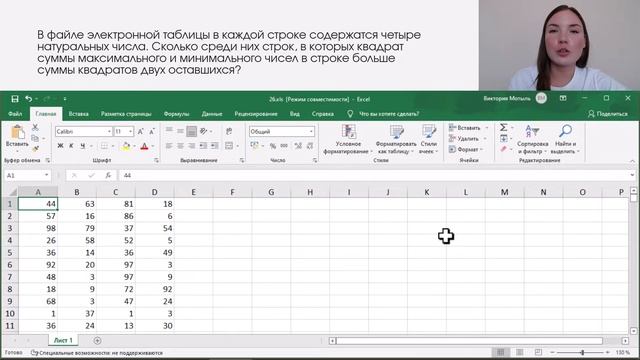Increase font size with large A icon

140,131
